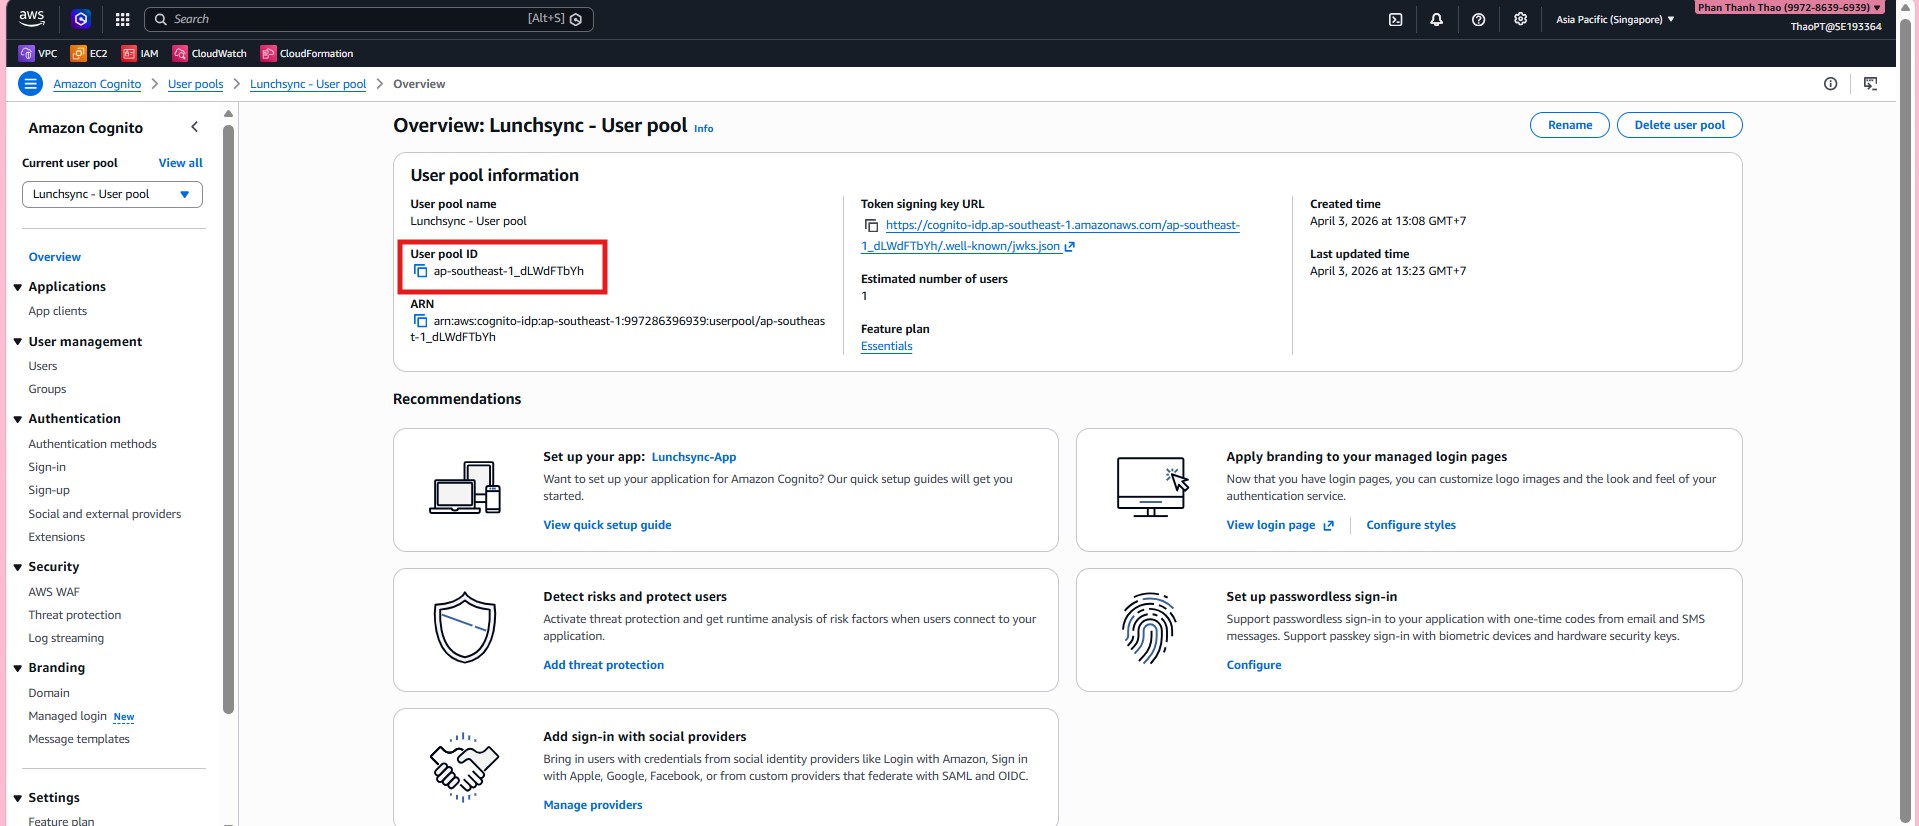Copy the token signing key URL
The image size is (1919, 826).
click(871, 226)
